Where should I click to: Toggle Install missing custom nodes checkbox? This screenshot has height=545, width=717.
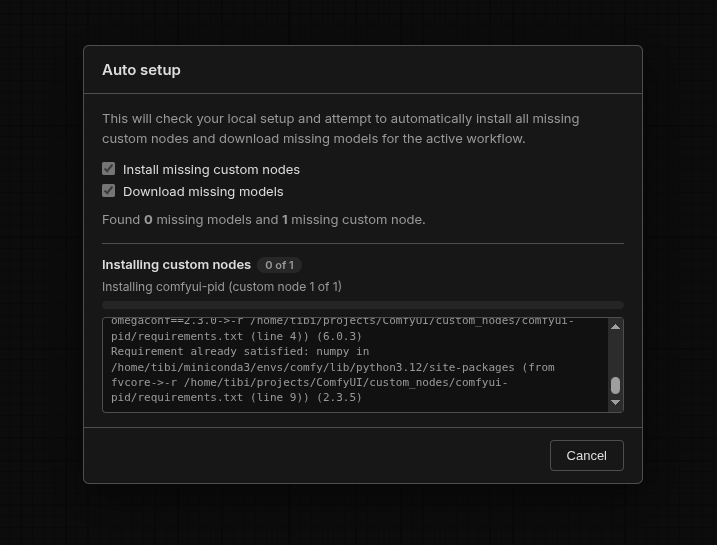click(108, 169)
